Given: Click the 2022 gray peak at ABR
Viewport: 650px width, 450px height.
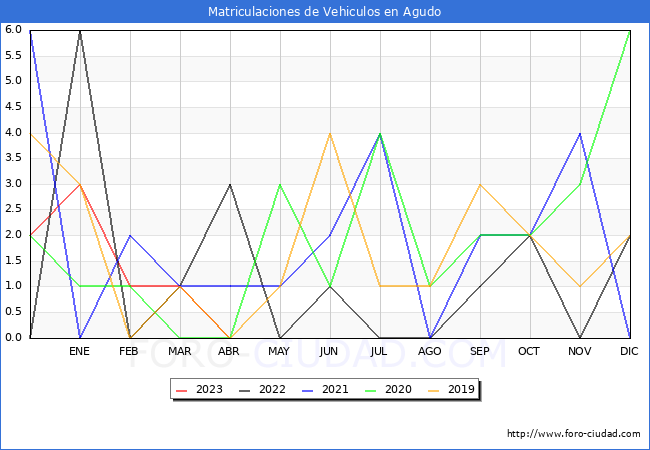Looking at the screenshot, I should click(230, 184).
